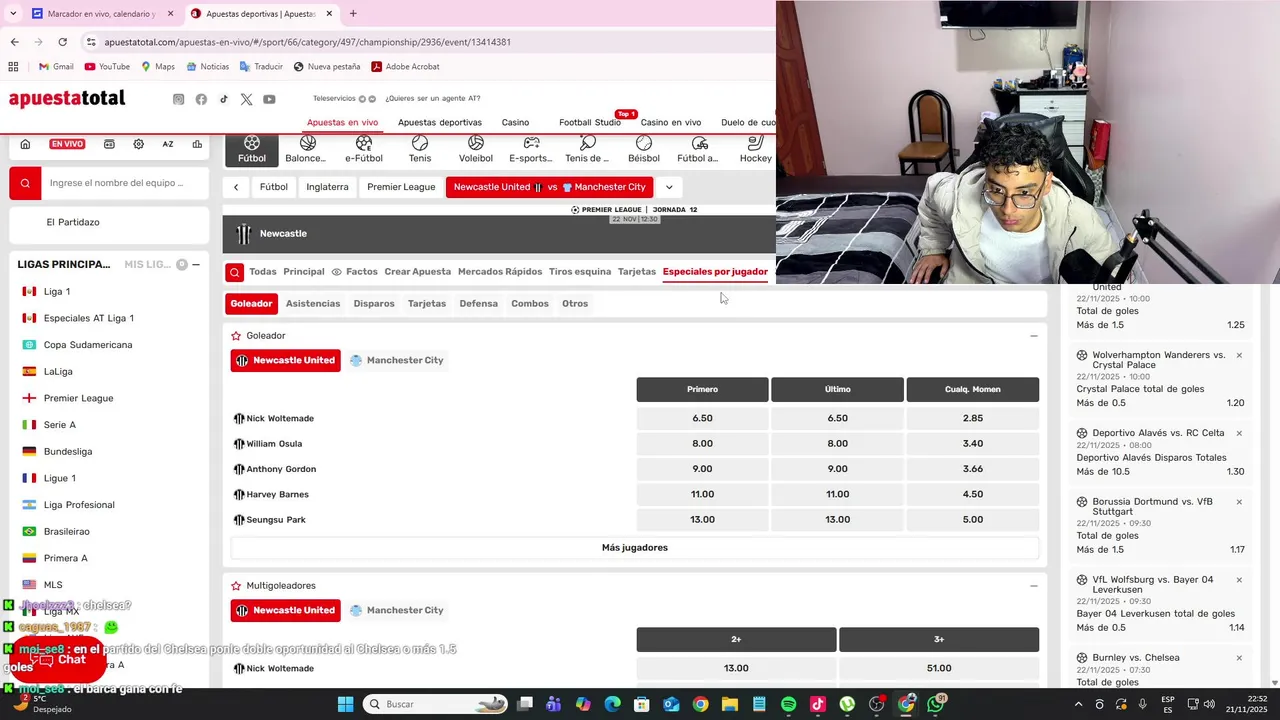Switch to the Crear Apuesta tab

(x=418, y=272)
